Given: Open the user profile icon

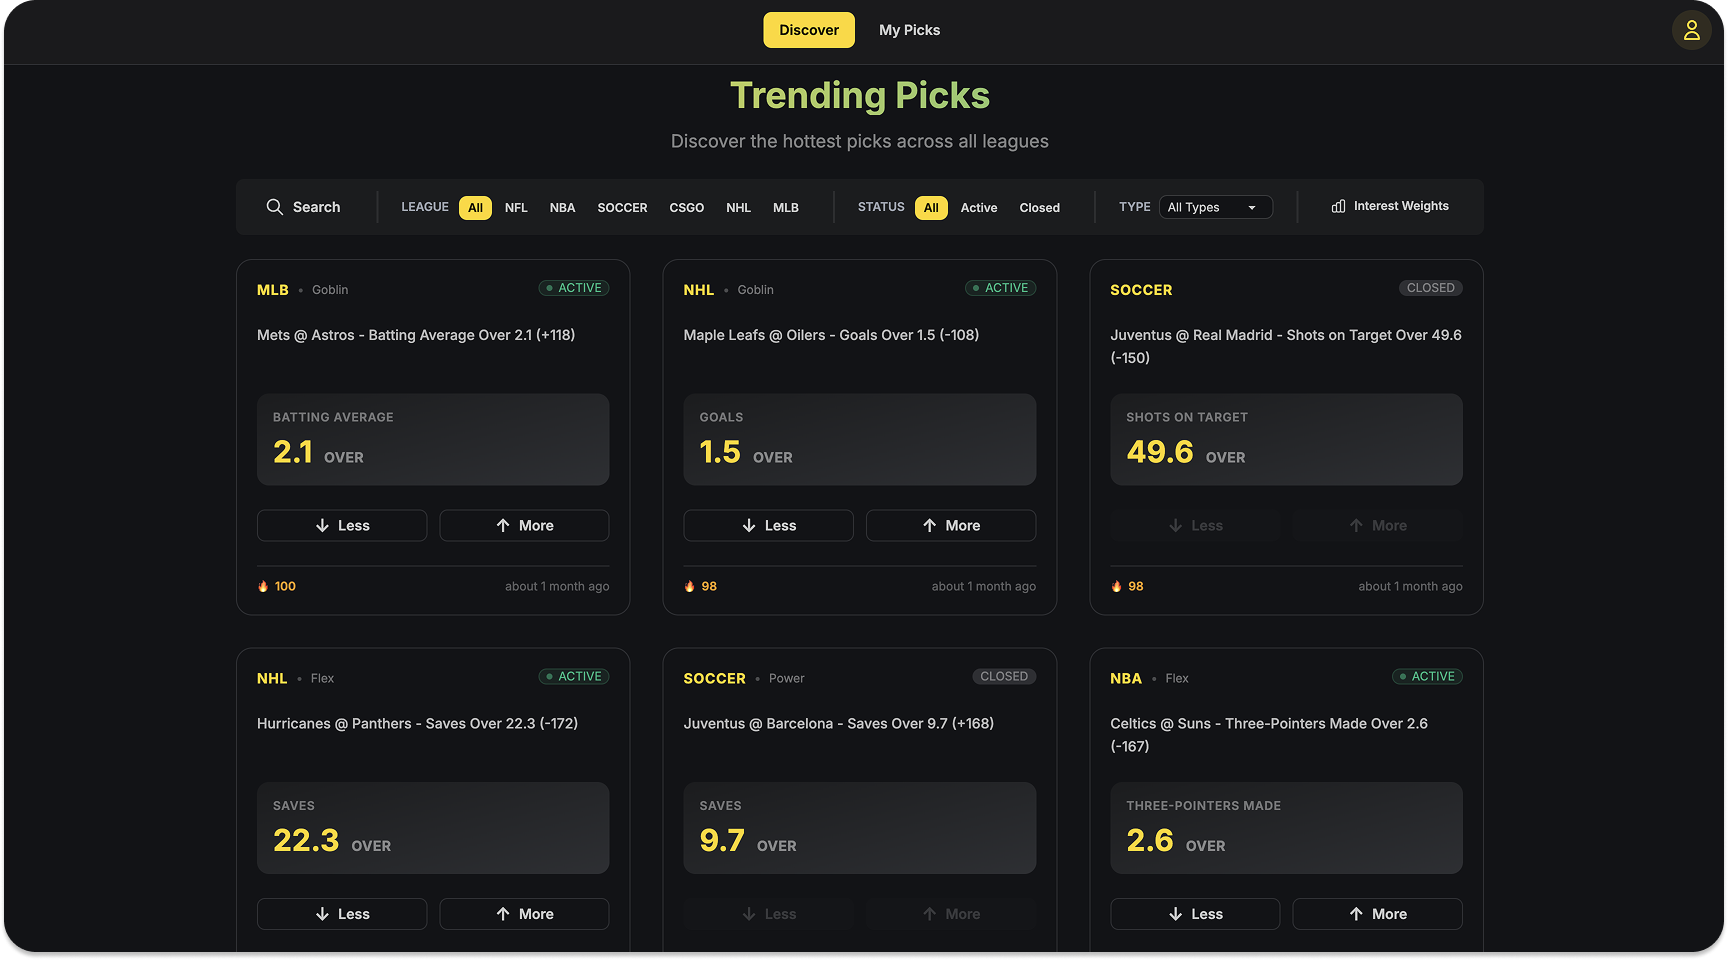Looking at the screenshot, I should 1691,30.
